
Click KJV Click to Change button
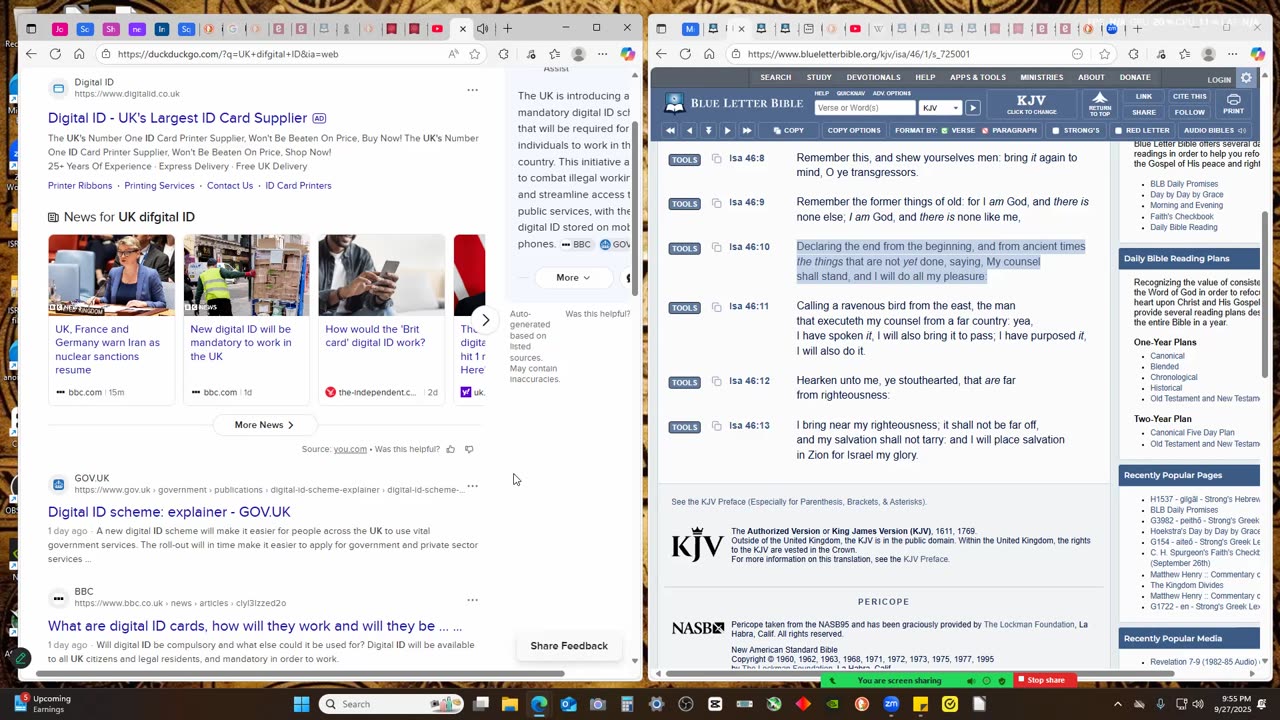click(1031, 104)
